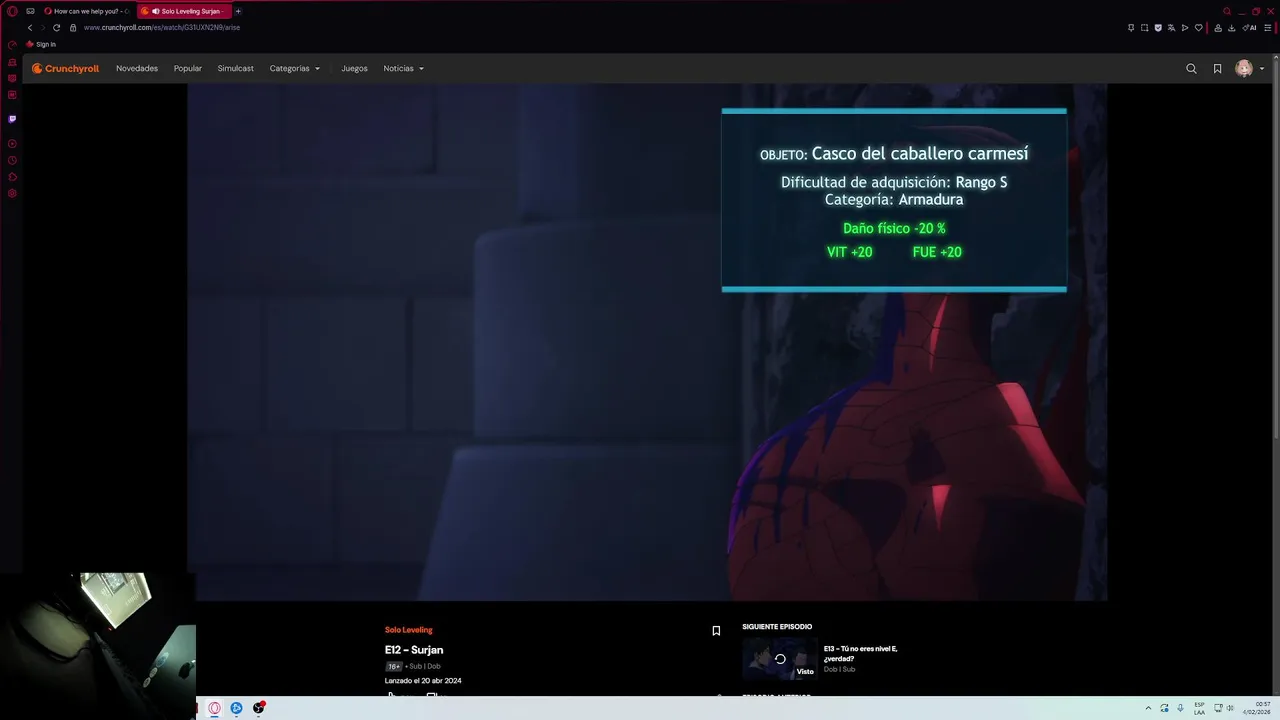The height and width of the screenshot is (720, 1280).
Task: Add page to bookmarks heart icon
Action: (1199, 28)
